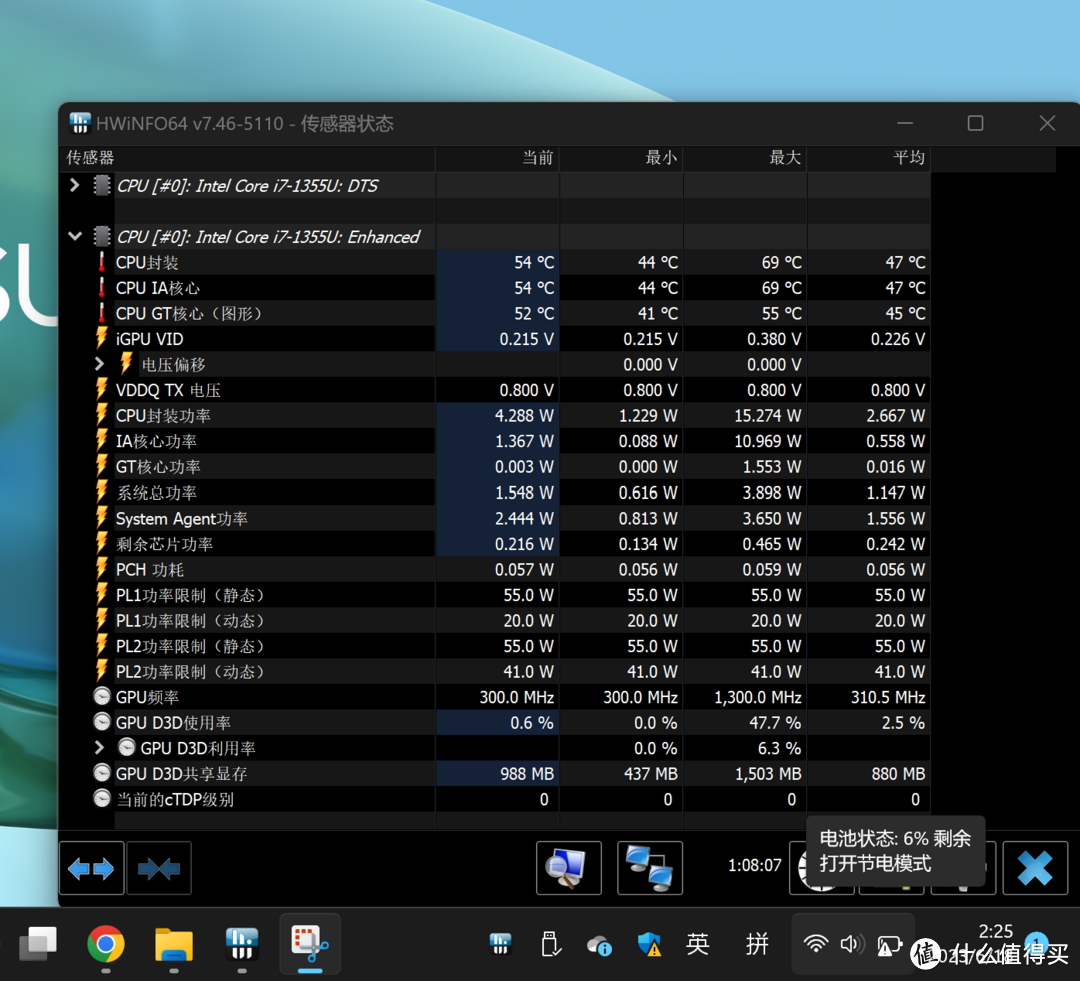Select the VDDQ TX 电压 row

[x=495, y=390]
